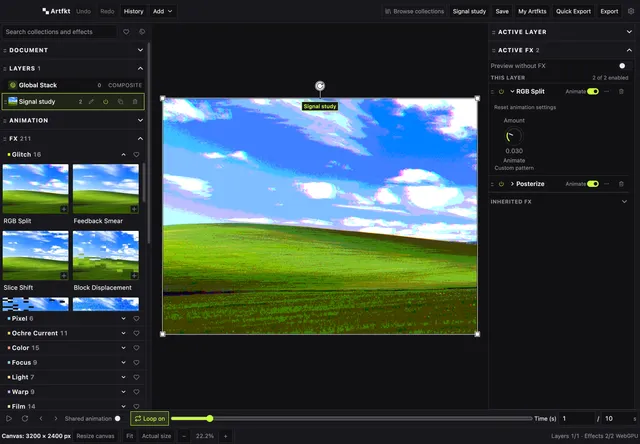
Task: Delete the Posterize effect
Action: pyautogui.click(x=621, y=184)
